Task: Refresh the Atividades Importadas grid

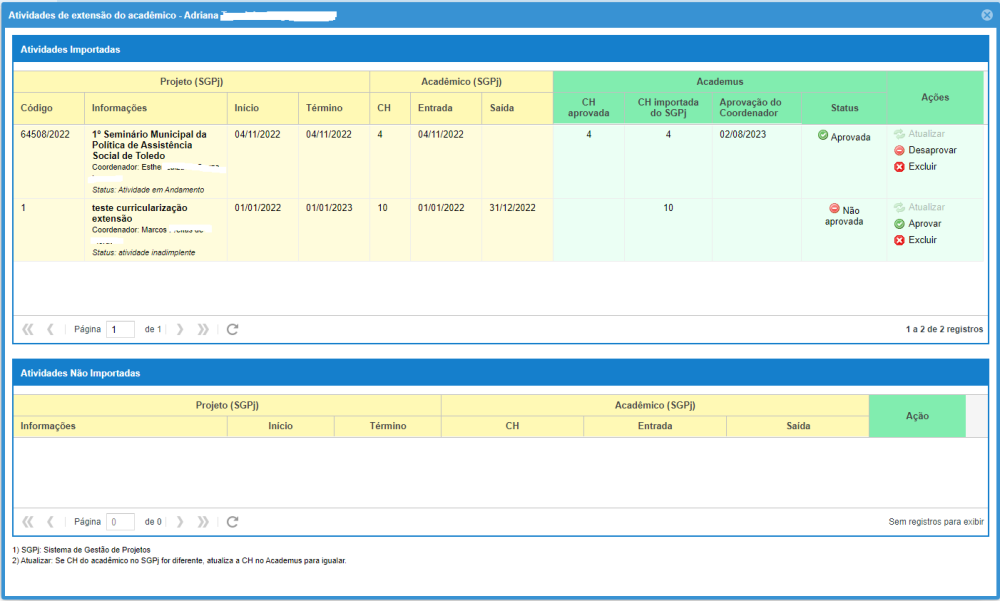Action: 232,329
